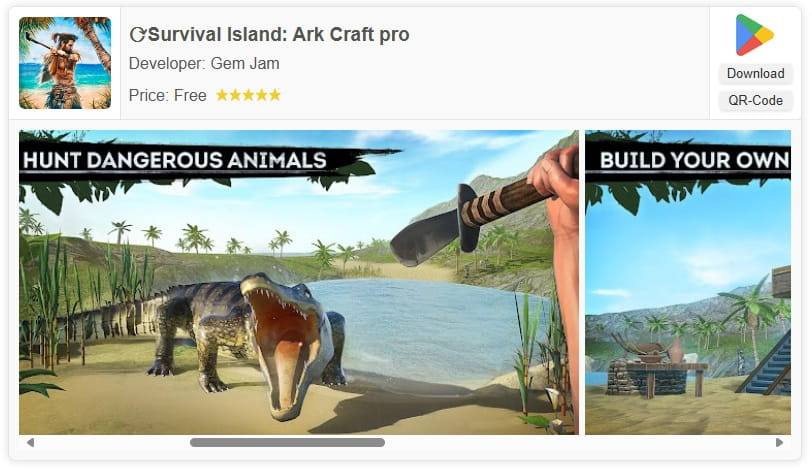Click the Price: Free label
The height and width of the screenshot is (470, 812).
click(168, 96)
